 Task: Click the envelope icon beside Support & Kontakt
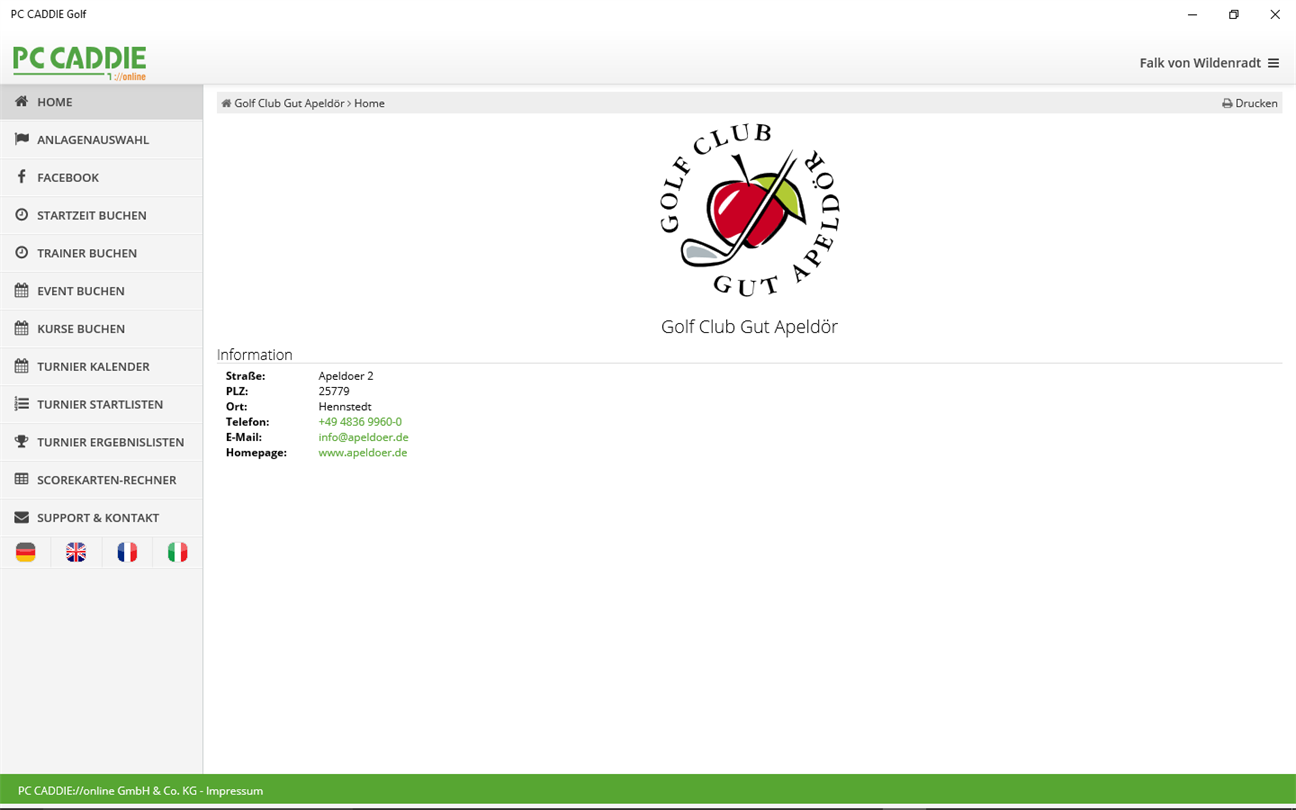(x=21, y=517)
